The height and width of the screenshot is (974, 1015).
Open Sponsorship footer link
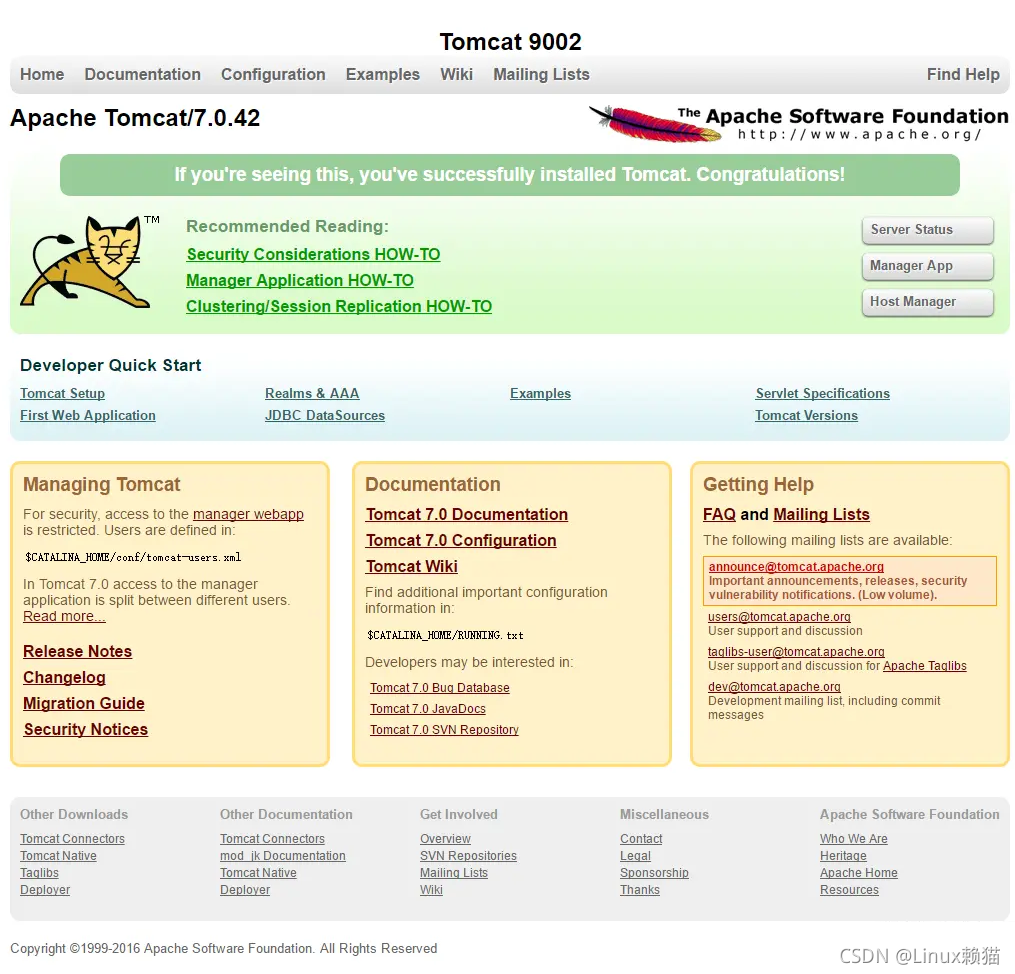[x=654, y=873]
